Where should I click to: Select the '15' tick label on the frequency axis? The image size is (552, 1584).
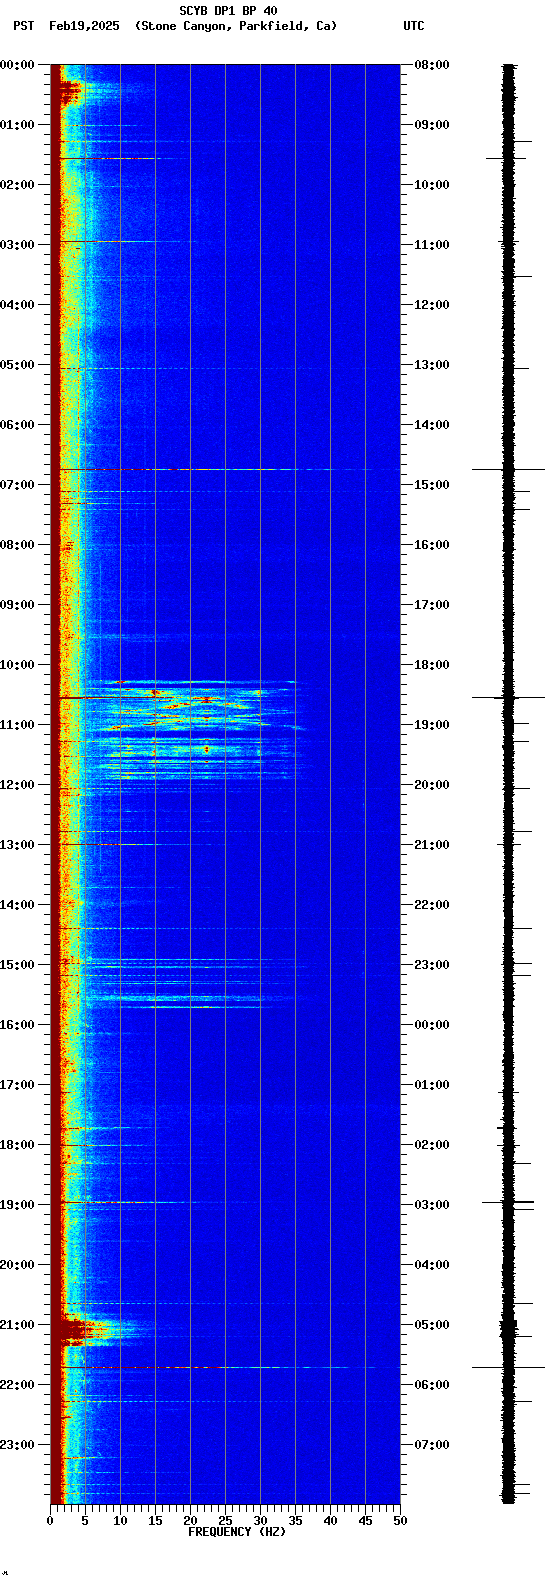click(x=155, y=1521)
